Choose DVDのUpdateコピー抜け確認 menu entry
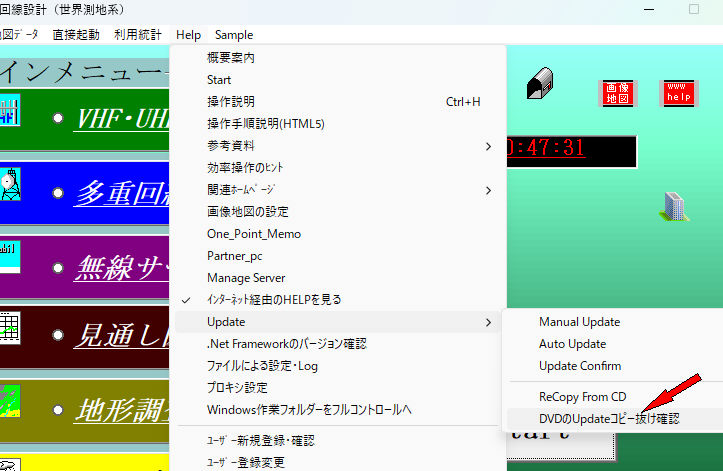This screenshot has width=723, height=471. [608, 419]
